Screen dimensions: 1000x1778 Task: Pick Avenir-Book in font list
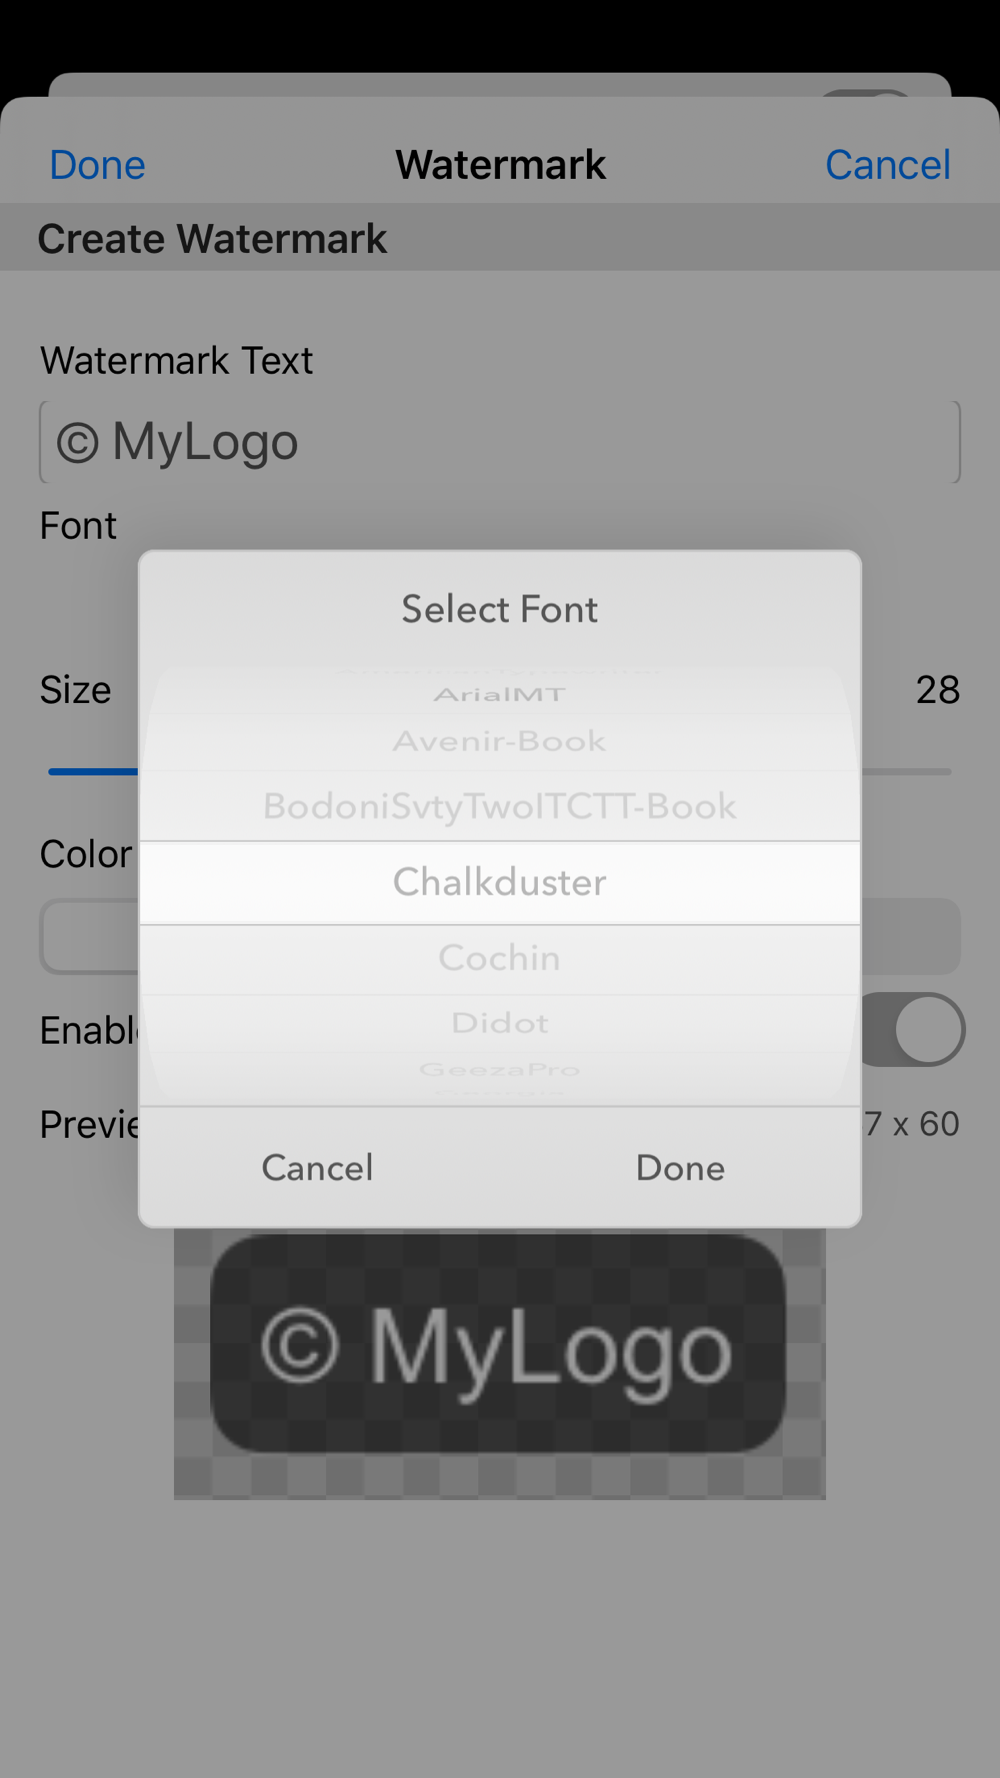(500, 741)
